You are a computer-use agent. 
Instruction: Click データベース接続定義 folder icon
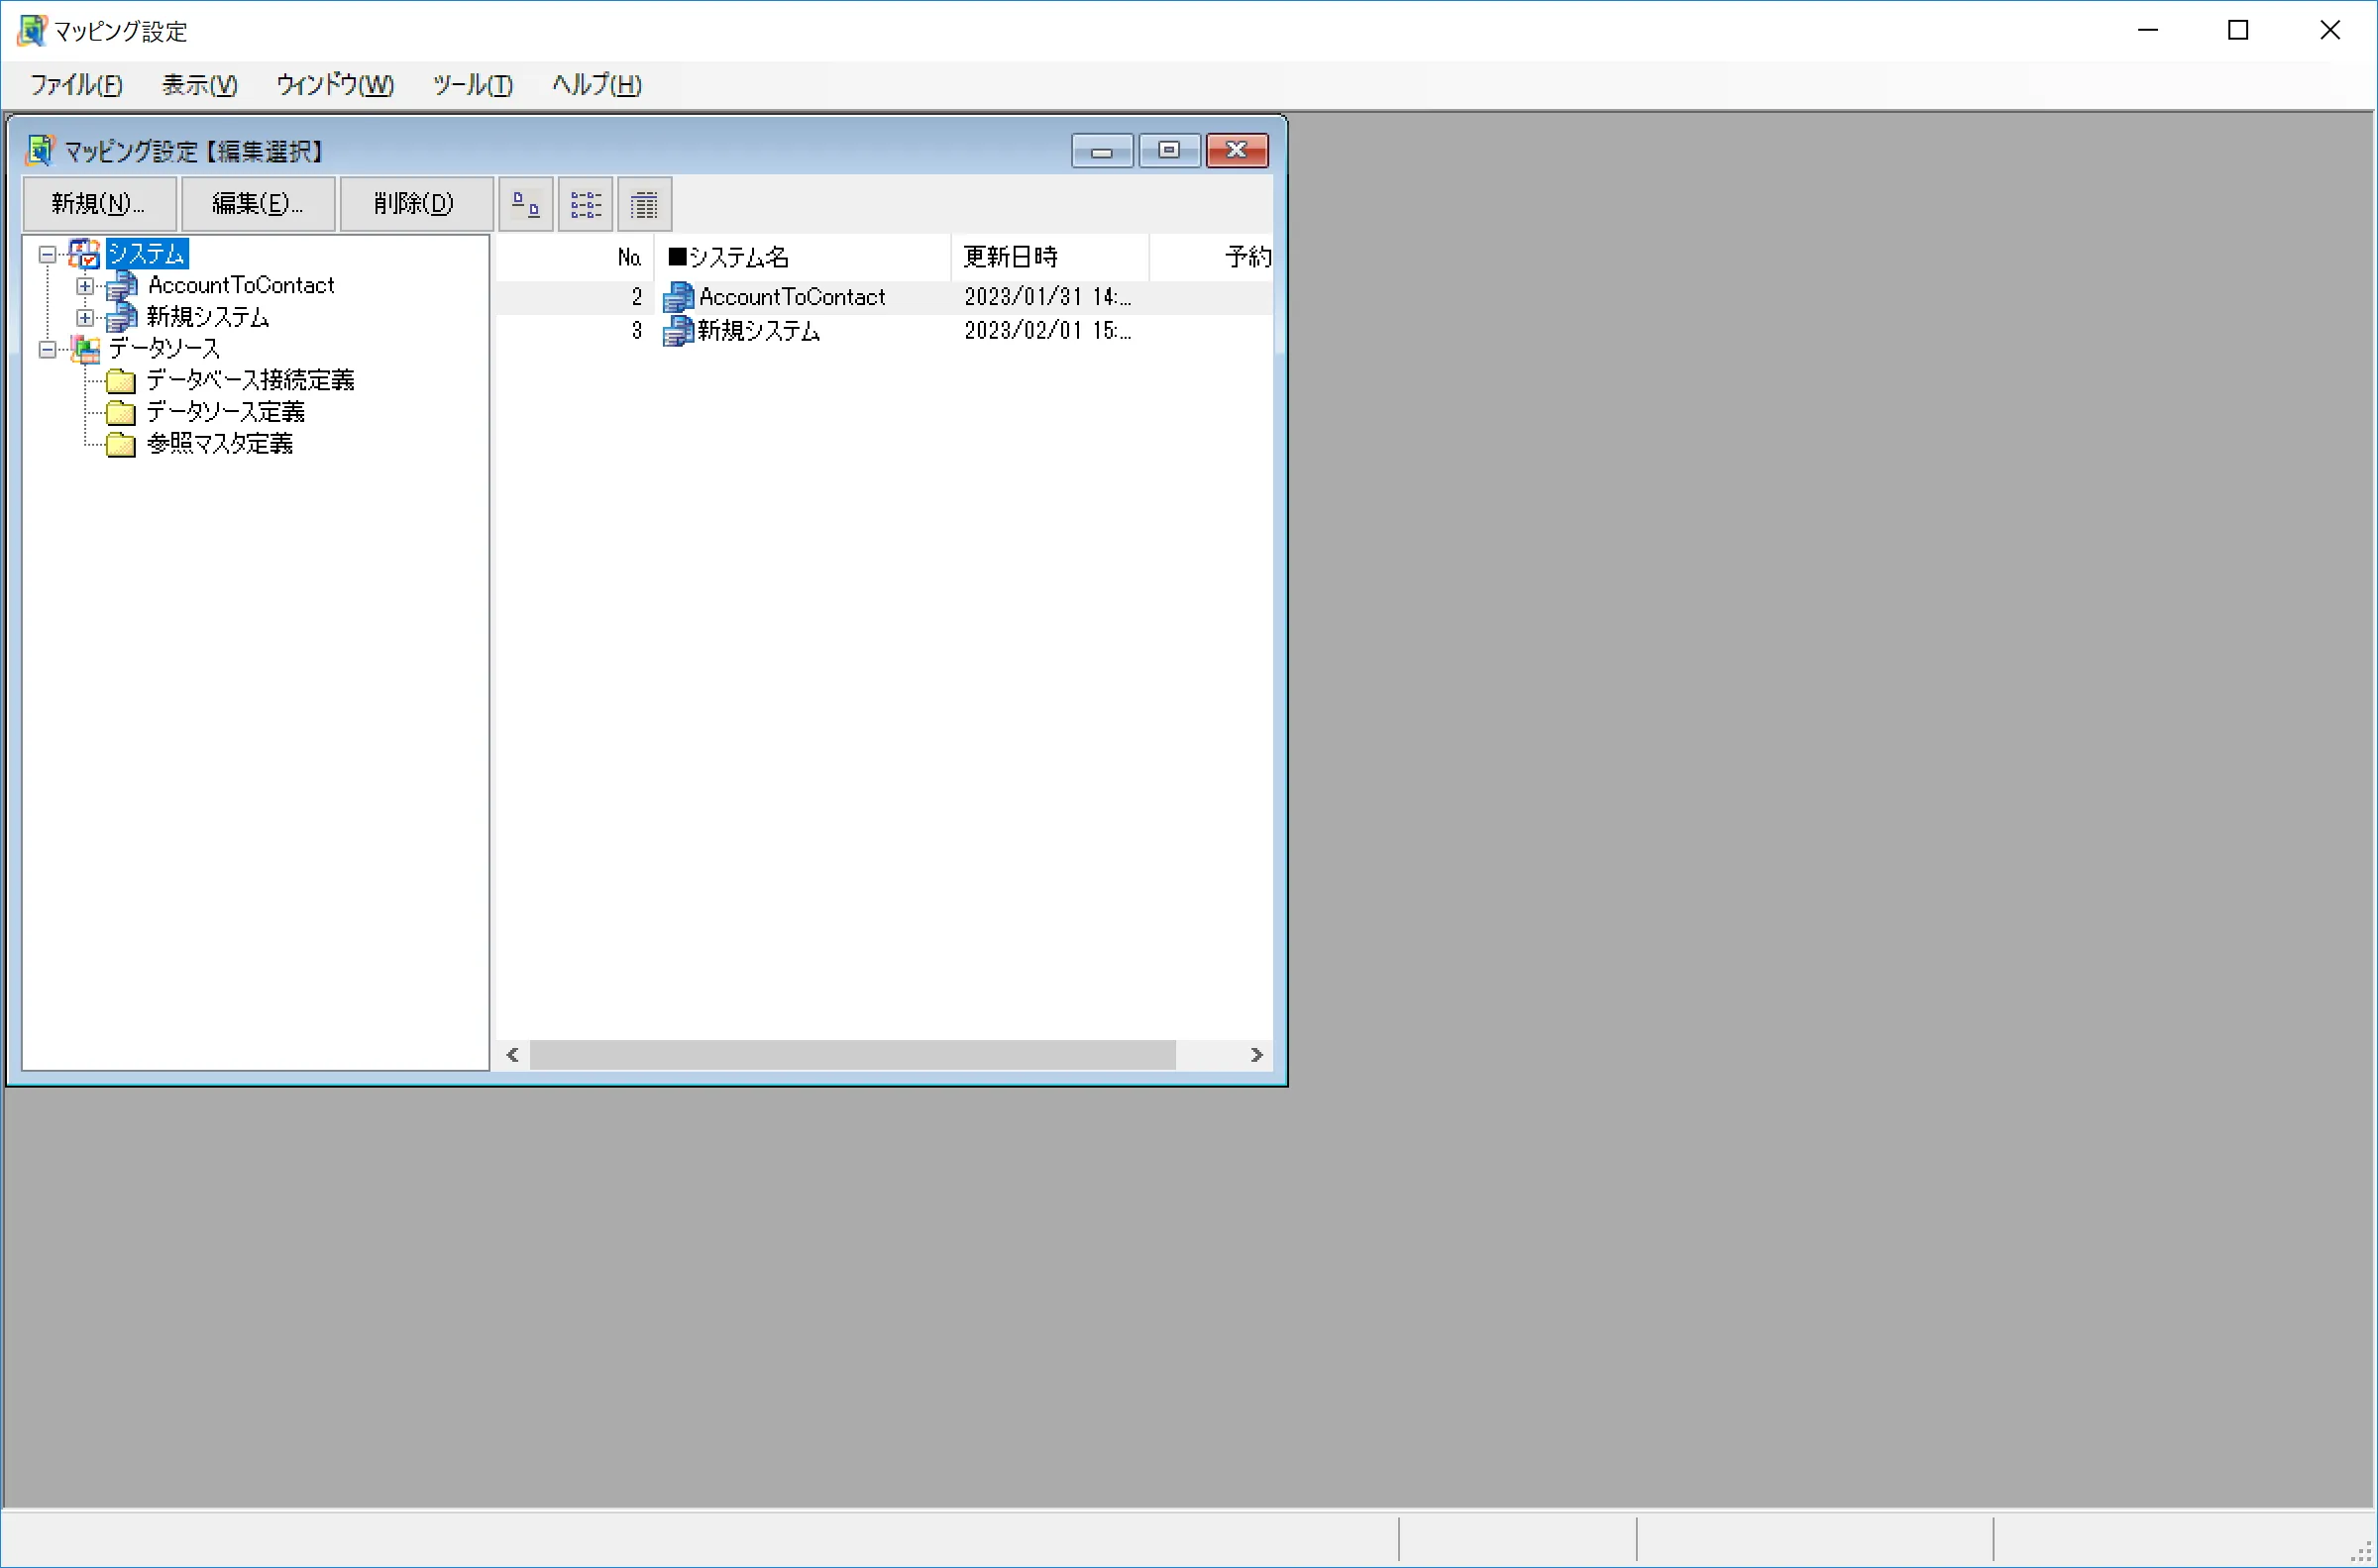click(x=121, y=381)
